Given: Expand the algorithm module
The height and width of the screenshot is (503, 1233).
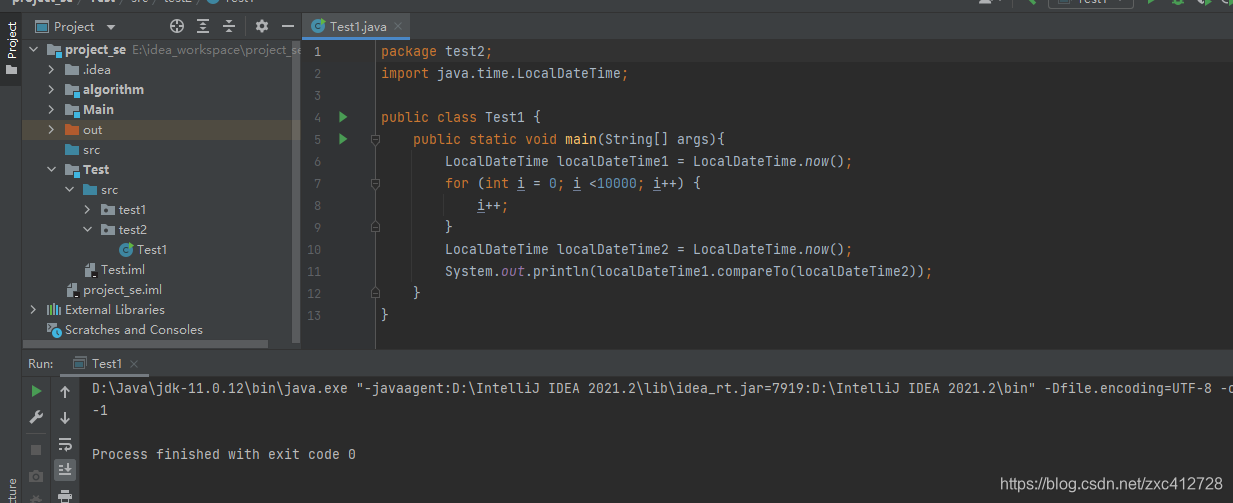Looking at the screenshot, I should 51,89.
